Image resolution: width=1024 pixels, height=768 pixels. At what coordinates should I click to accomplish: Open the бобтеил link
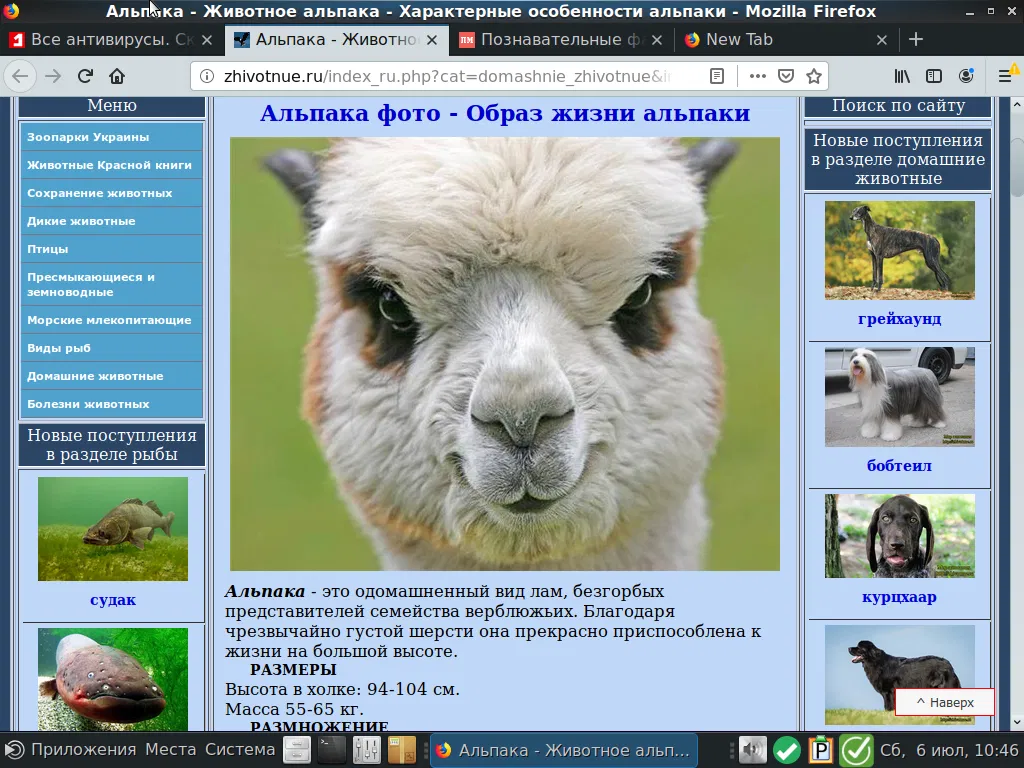(x=900, y=466)
